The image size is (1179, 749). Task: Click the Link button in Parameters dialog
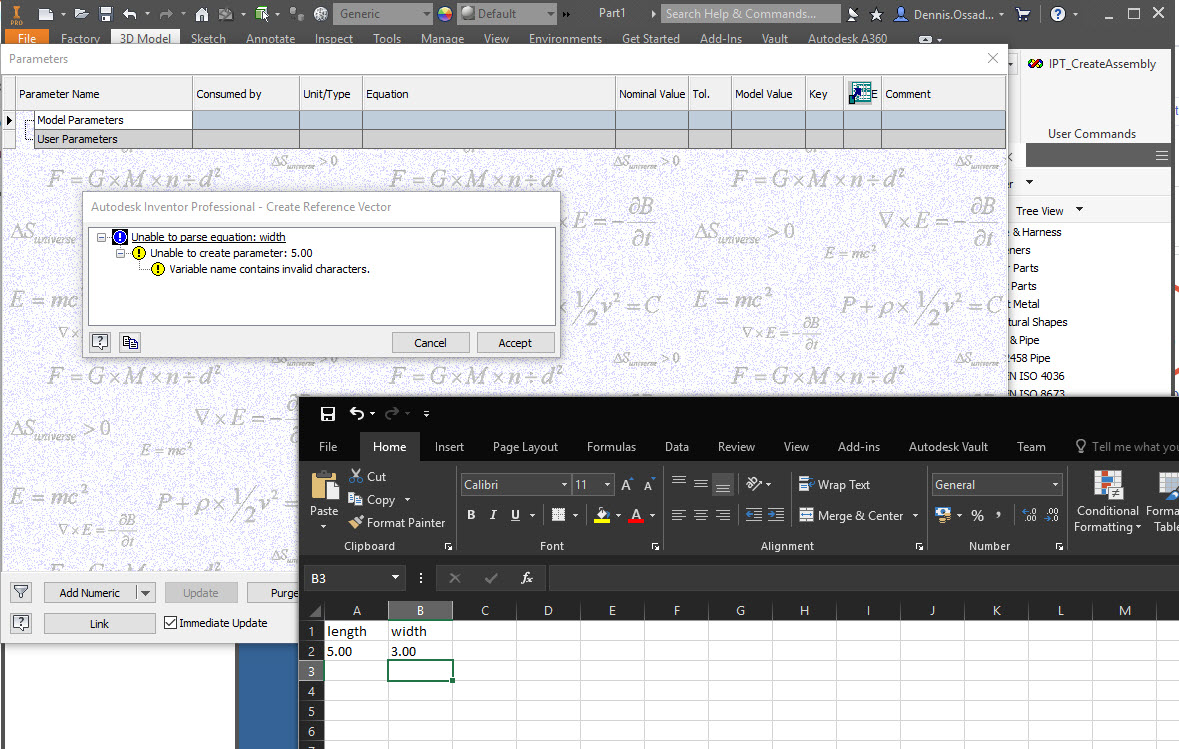99,623
